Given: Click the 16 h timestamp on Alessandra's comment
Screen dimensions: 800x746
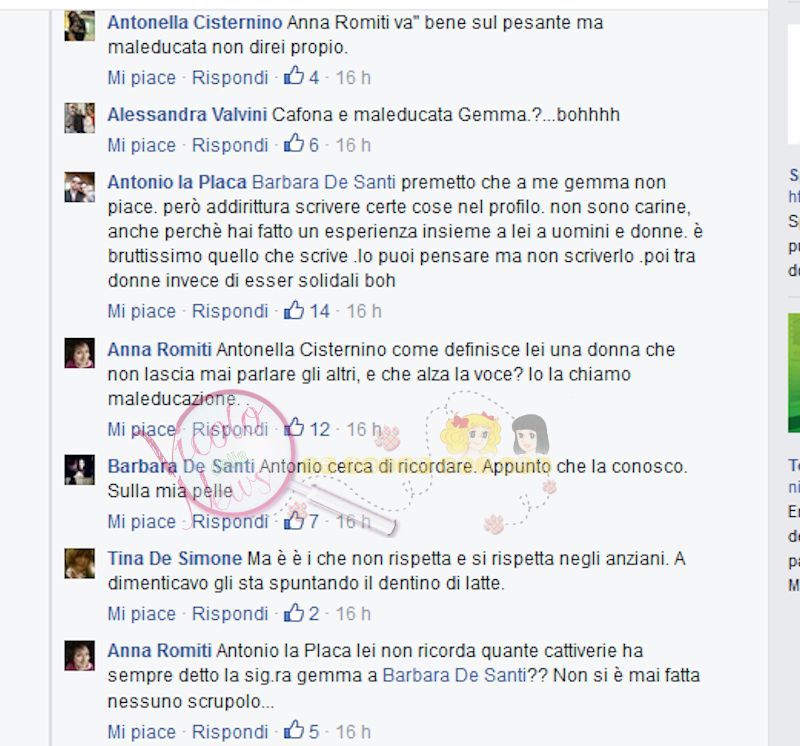Looking at the screenshot, I should coord(353,145).
